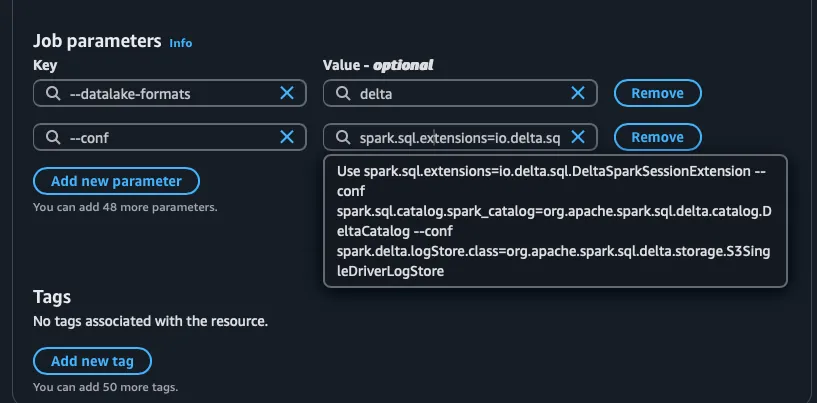
Task: Click search icon in delta value field
Action: point(343,93)
